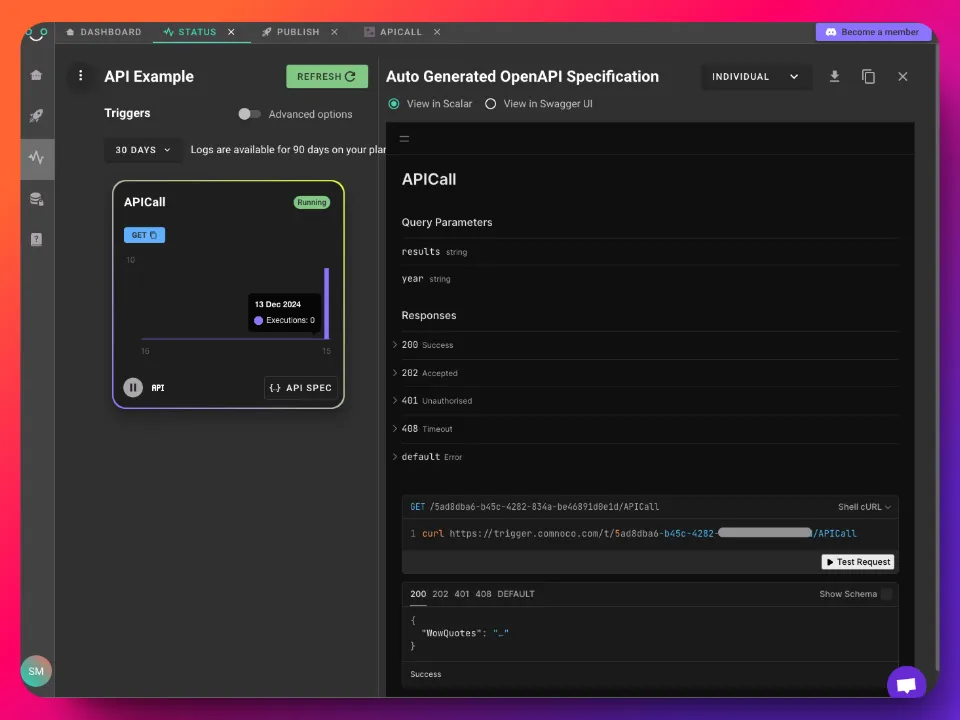Screen dimensions: 960x720
Task: Open the chat support bubble
Action: (906, 685)
